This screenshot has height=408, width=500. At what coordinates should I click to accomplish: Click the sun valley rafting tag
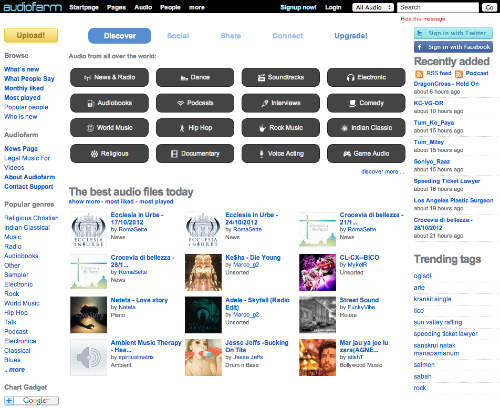(438, 322)
